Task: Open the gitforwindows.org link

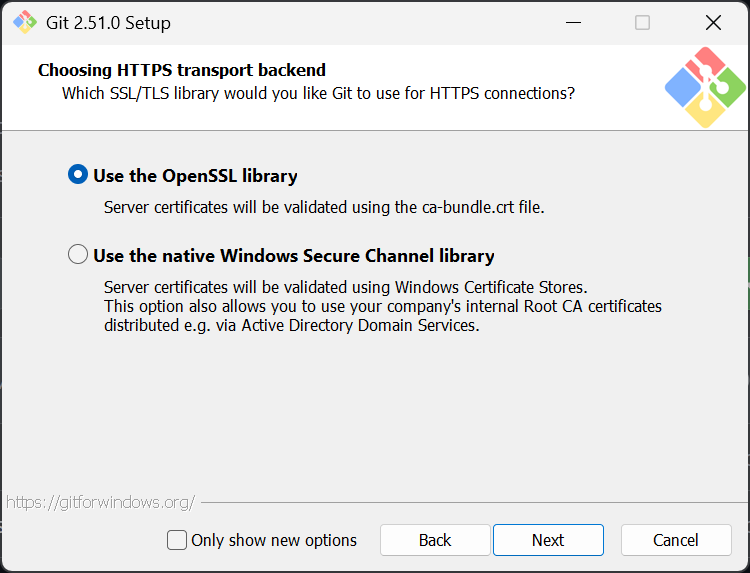Action: 100,502
